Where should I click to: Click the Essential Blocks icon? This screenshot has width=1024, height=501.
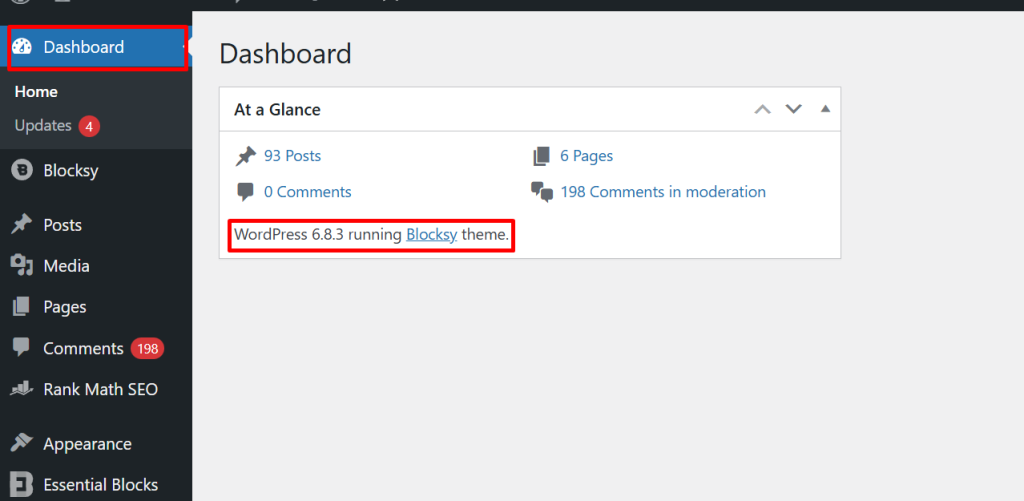(22, 485)
